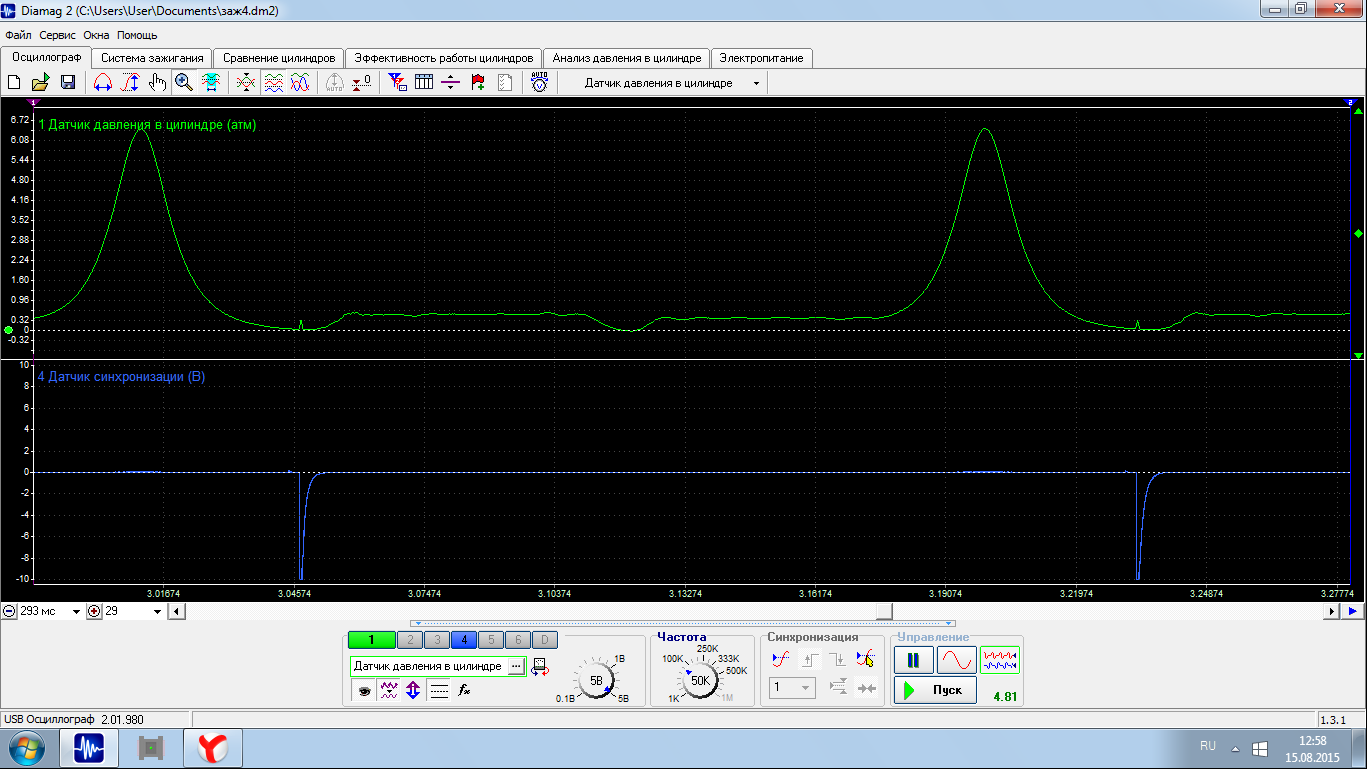Toggle channel 1 green button
This screenshot has height=769, width=1367.
(371, 640)
